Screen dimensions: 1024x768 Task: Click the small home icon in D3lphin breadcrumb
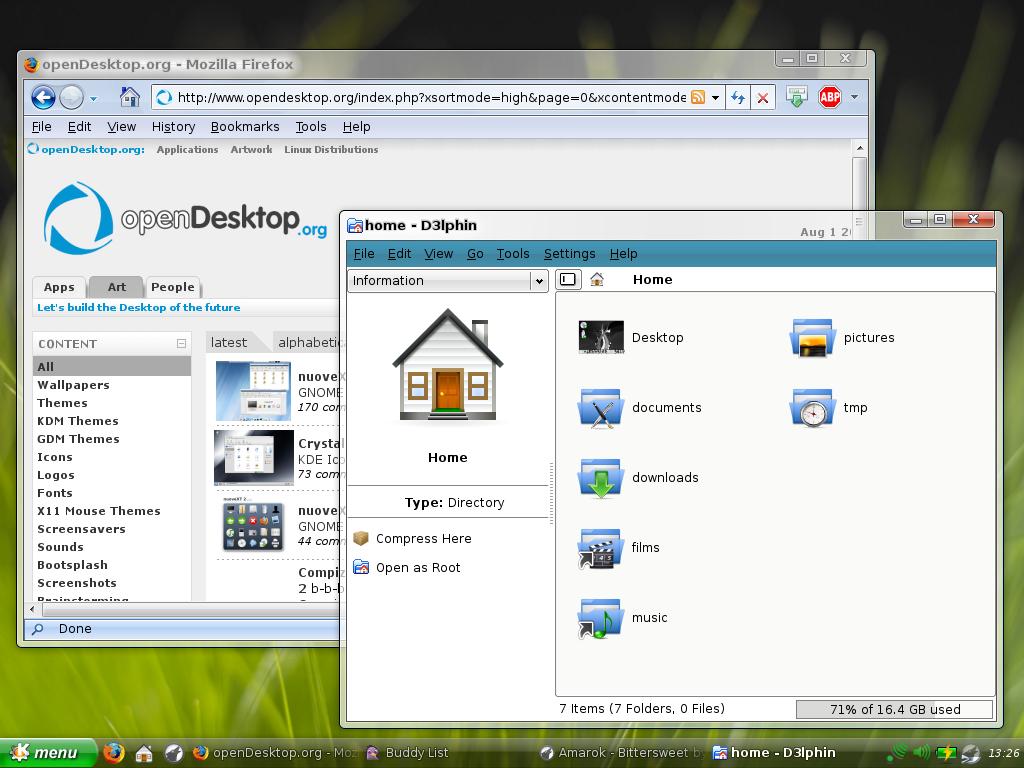[597, 280]
